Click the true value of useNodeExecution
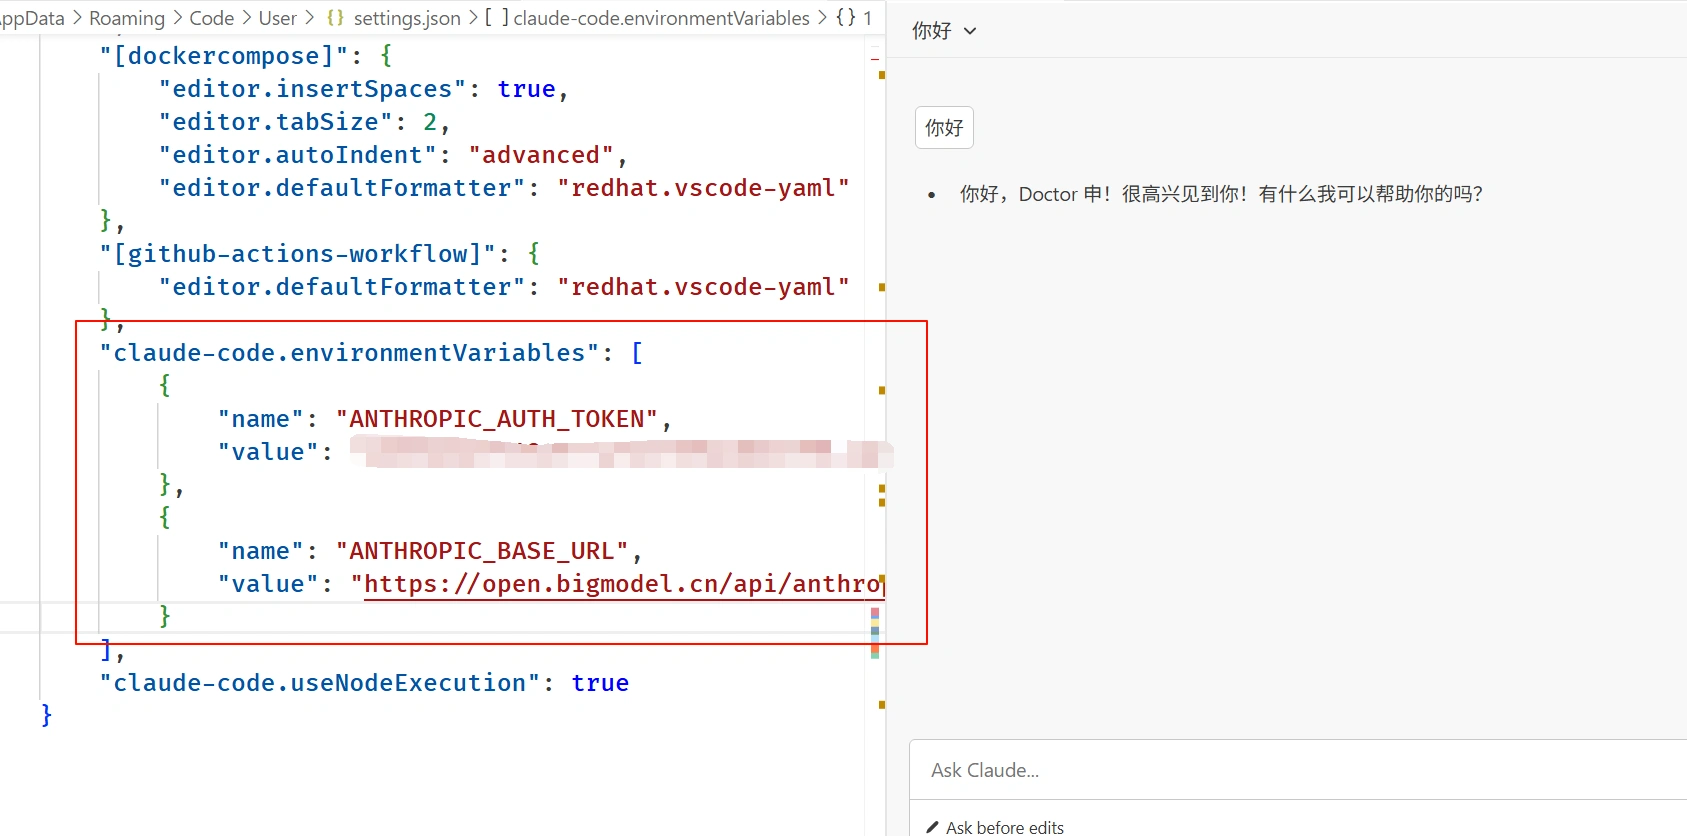1687x836 pixels. pos(600,683)
